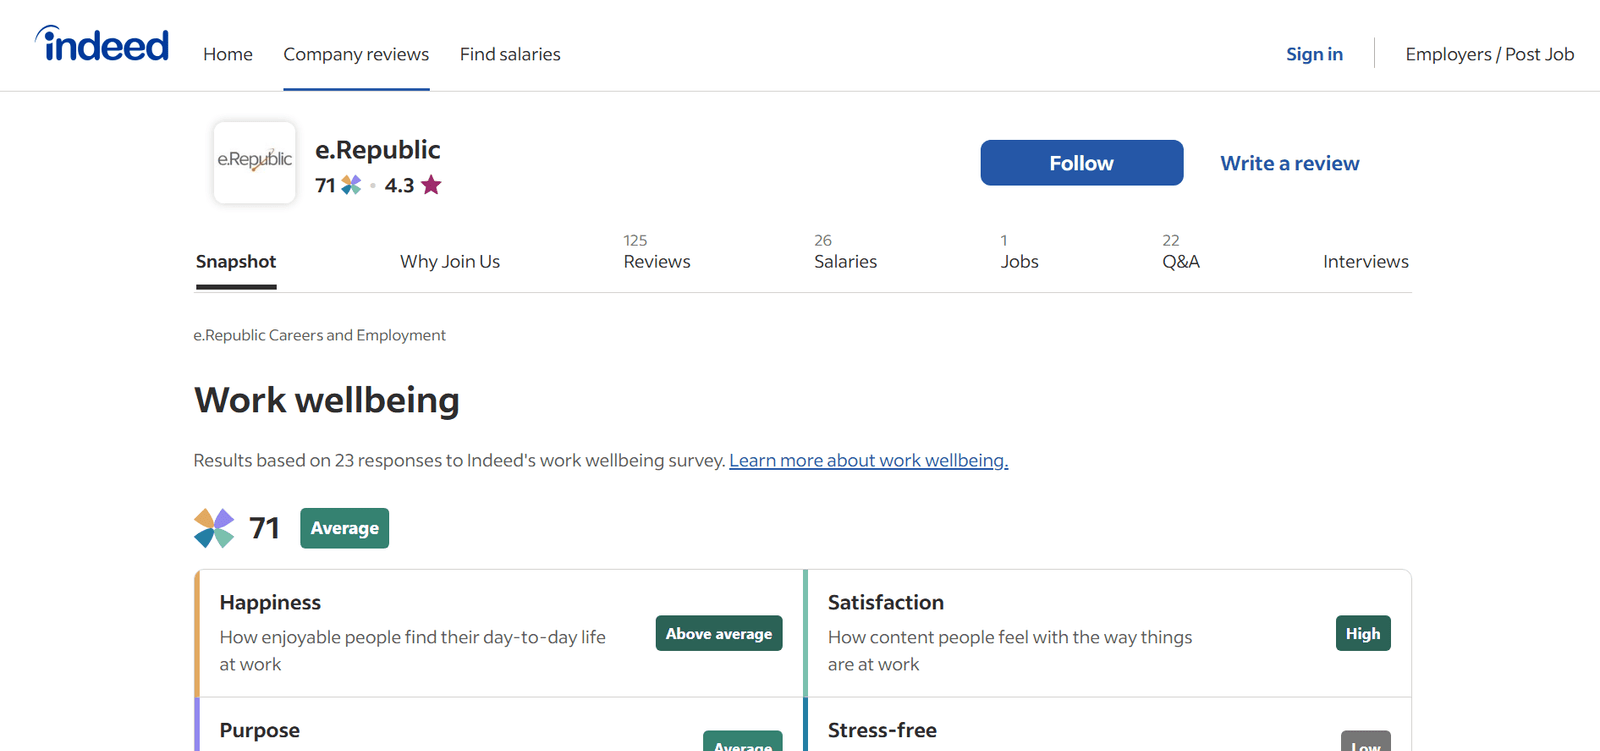The image size is (1600, 751).
Task: Click the large 71 wellbeing score
Action: click(x=265, y=528)
